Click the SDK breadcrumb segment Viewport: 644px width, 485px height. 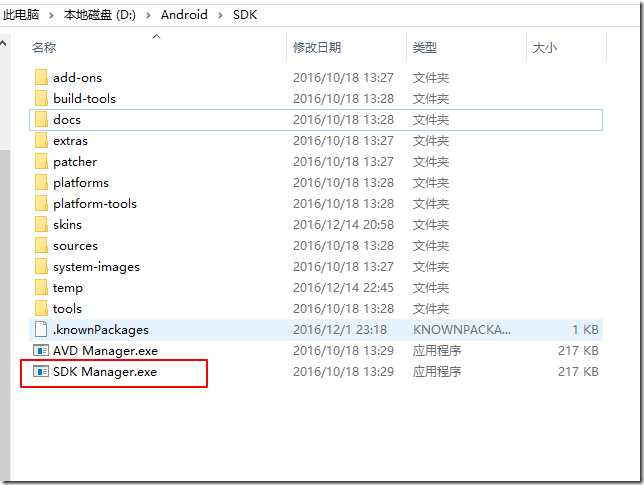[x=245, y=15]
